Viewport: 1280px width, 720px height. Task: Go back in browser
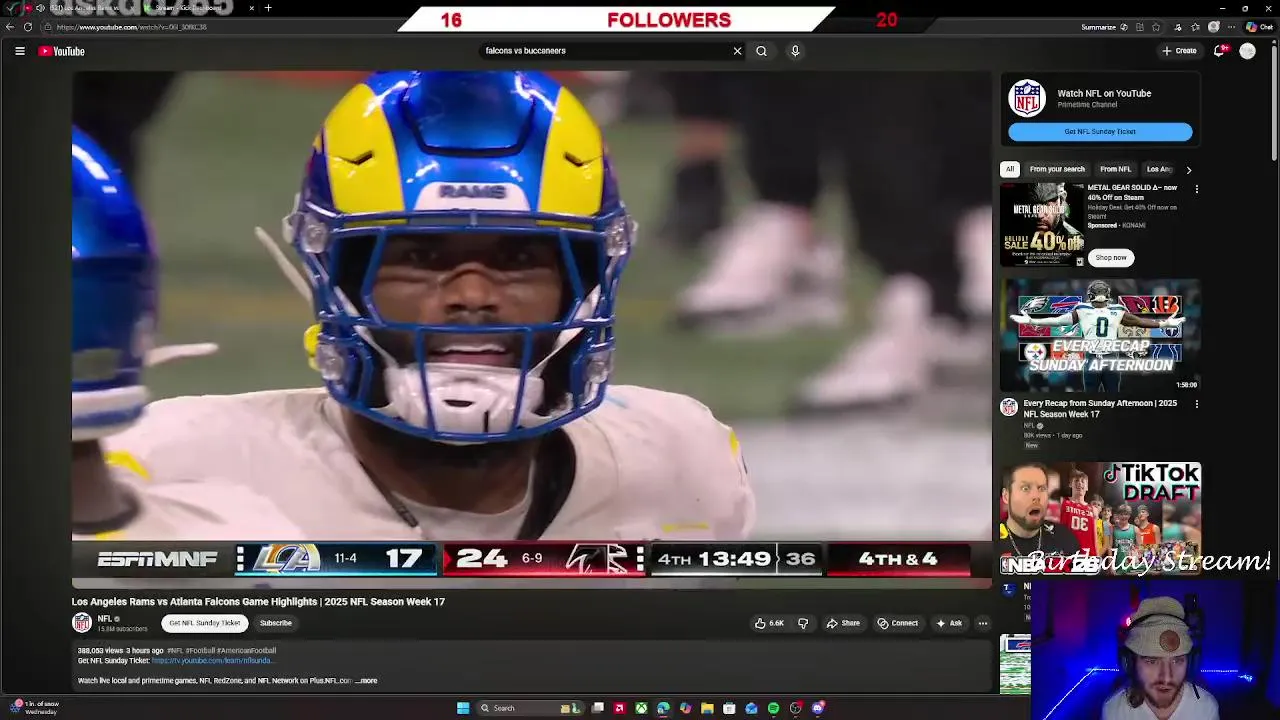[x=8, y=27]
